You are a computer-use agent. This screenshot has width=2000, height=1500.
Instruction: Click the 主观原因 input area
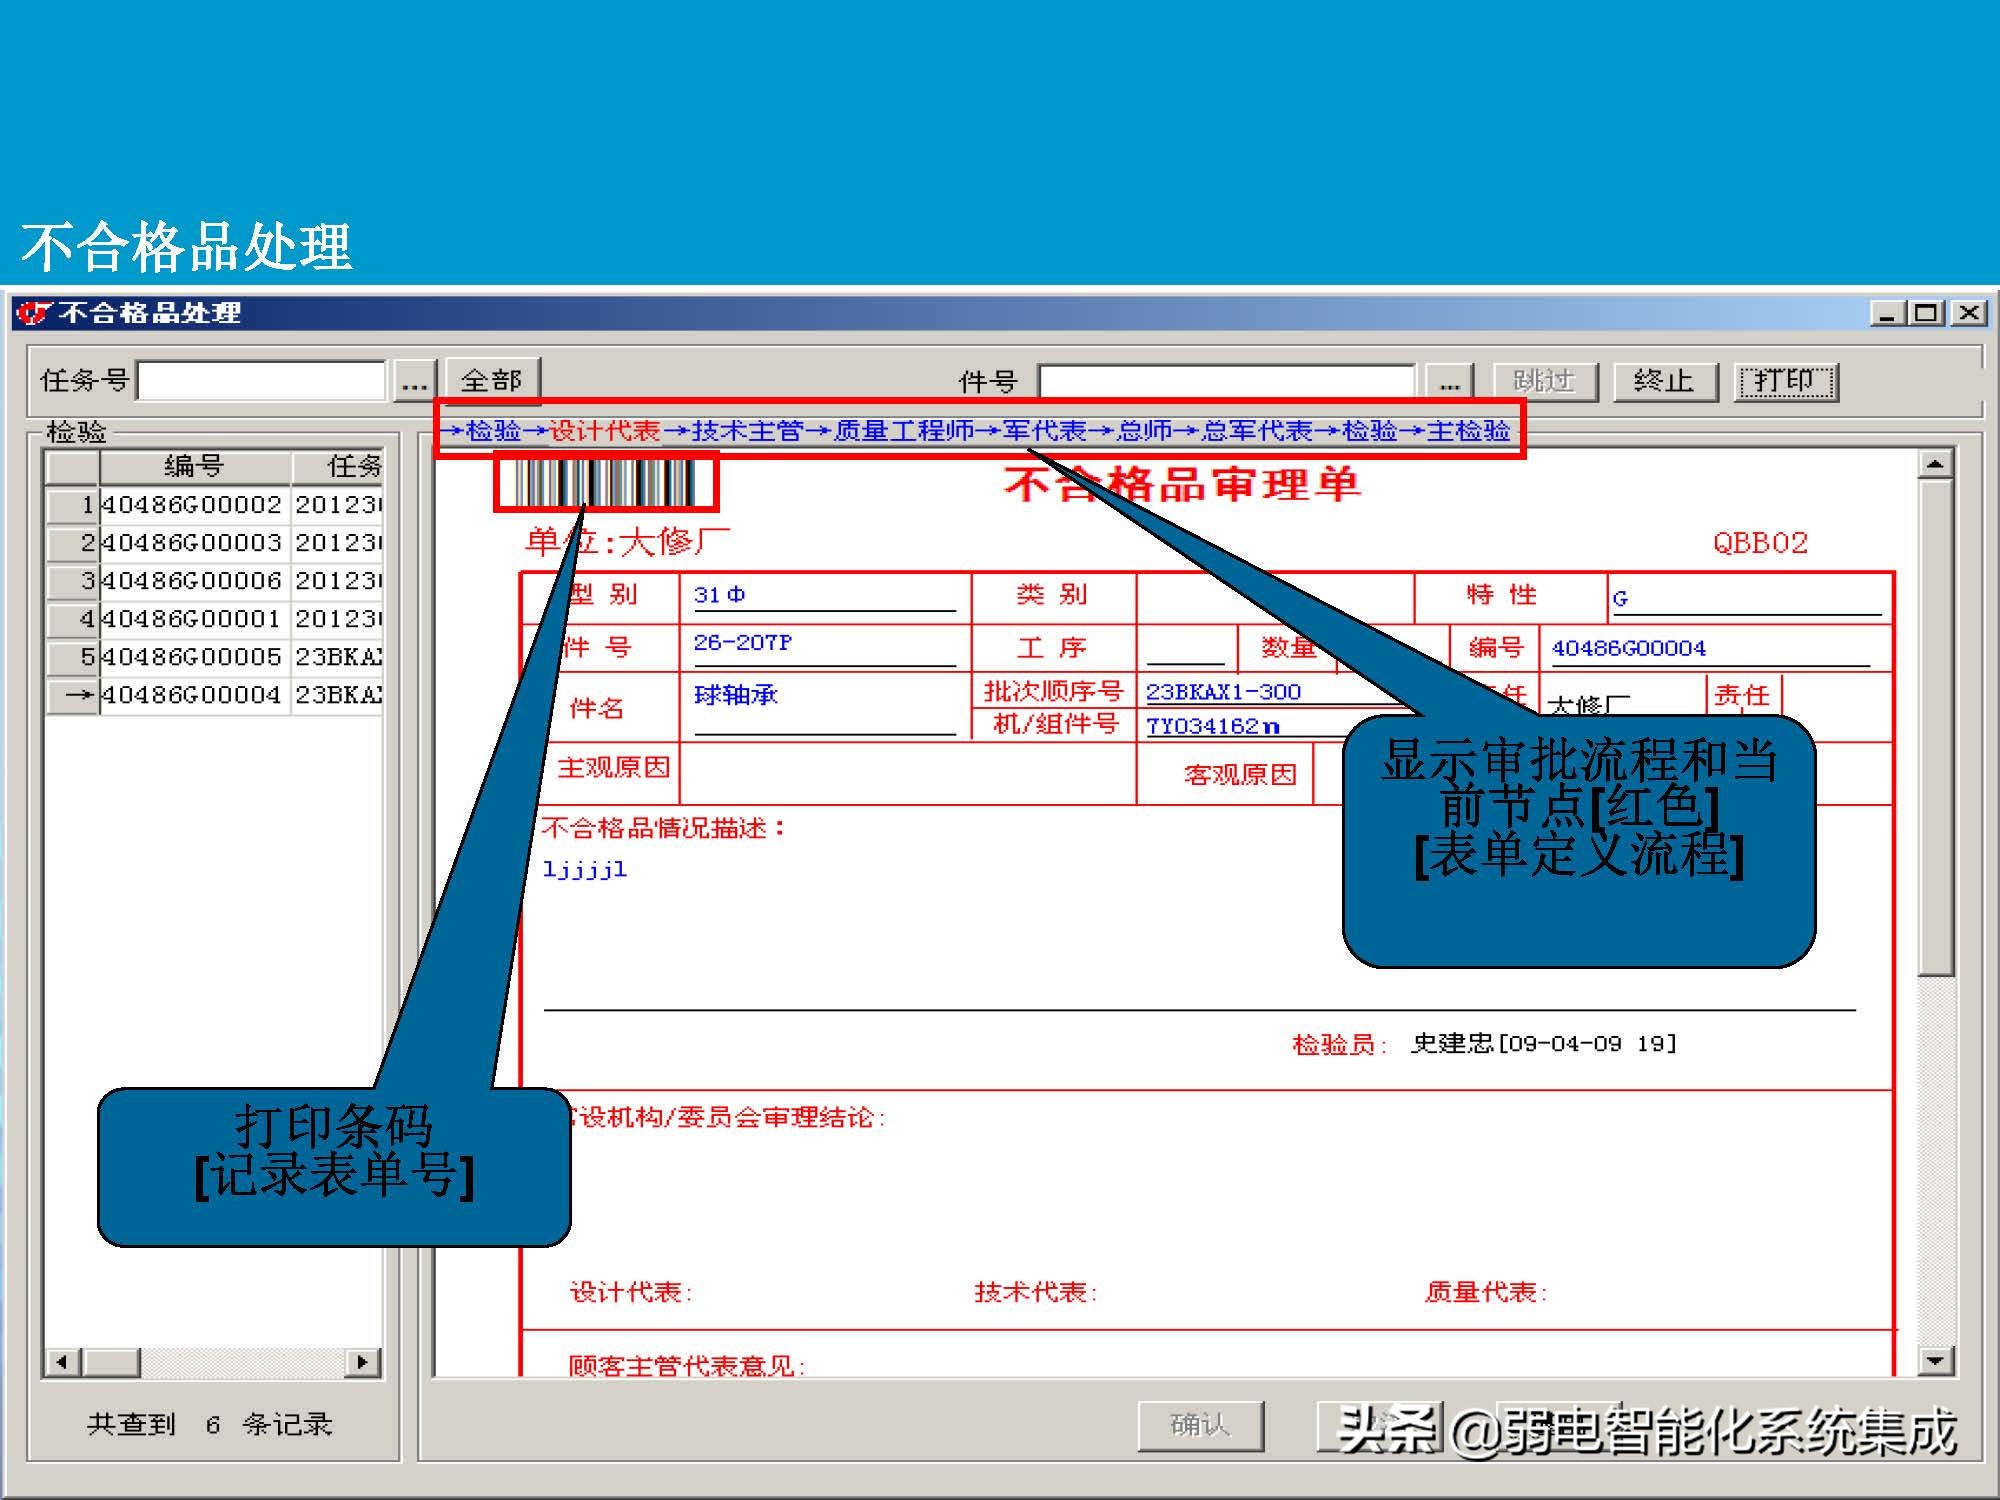907,773
